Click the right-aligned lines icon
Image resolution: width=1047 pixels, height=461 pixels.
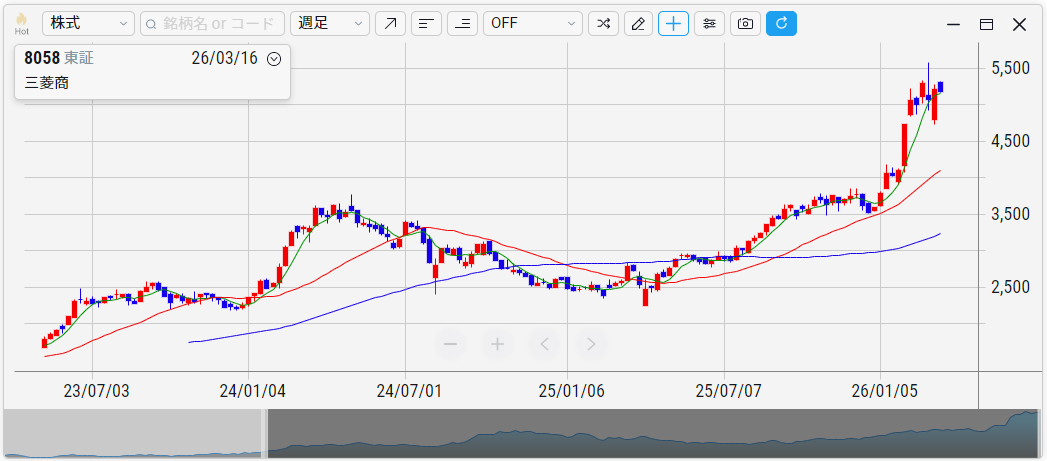coord(462,24)
